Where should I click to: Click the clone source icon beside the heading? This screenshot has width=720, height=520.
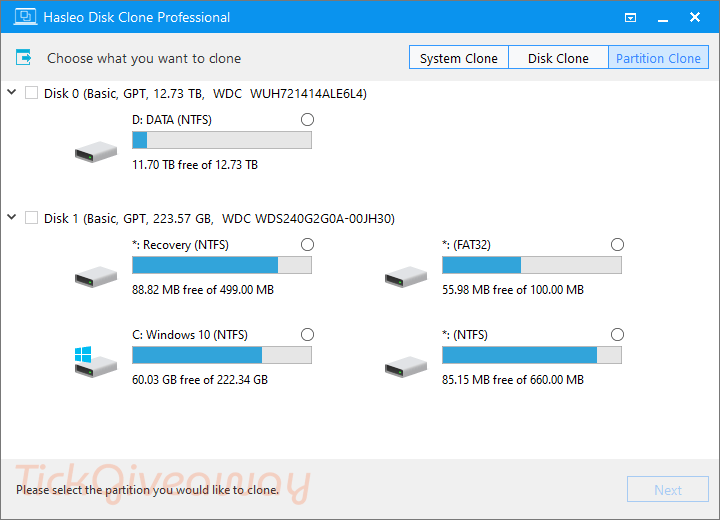[x=23, y=58]
